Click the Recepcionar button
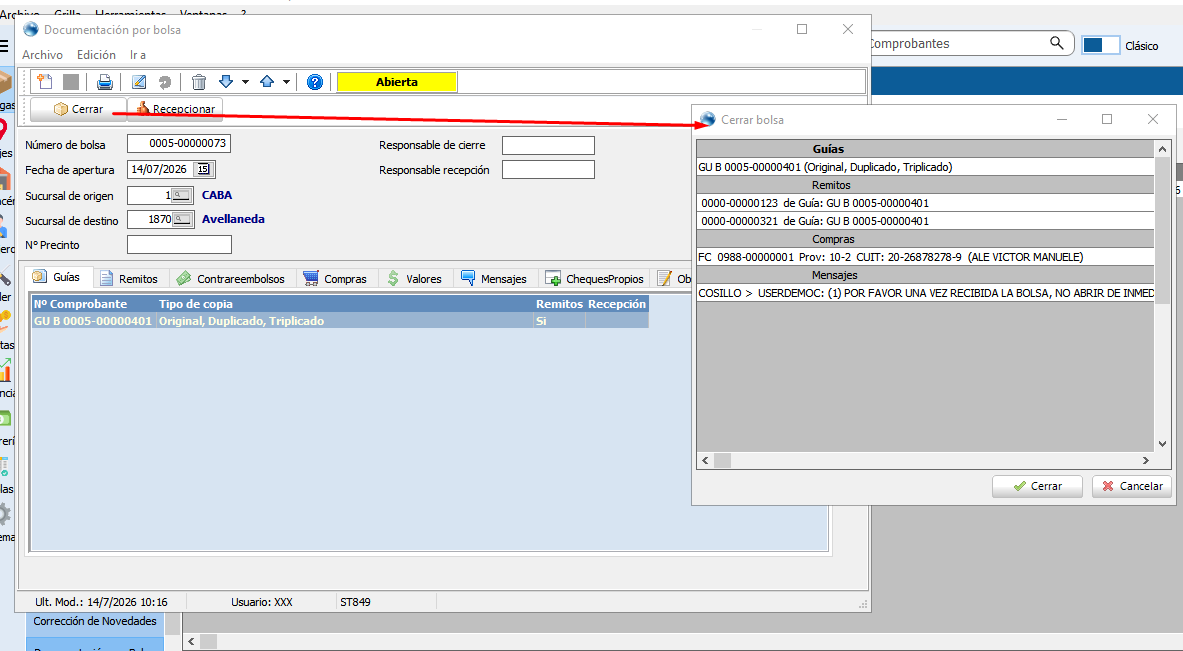1183x651 pixels. point(175,109)
